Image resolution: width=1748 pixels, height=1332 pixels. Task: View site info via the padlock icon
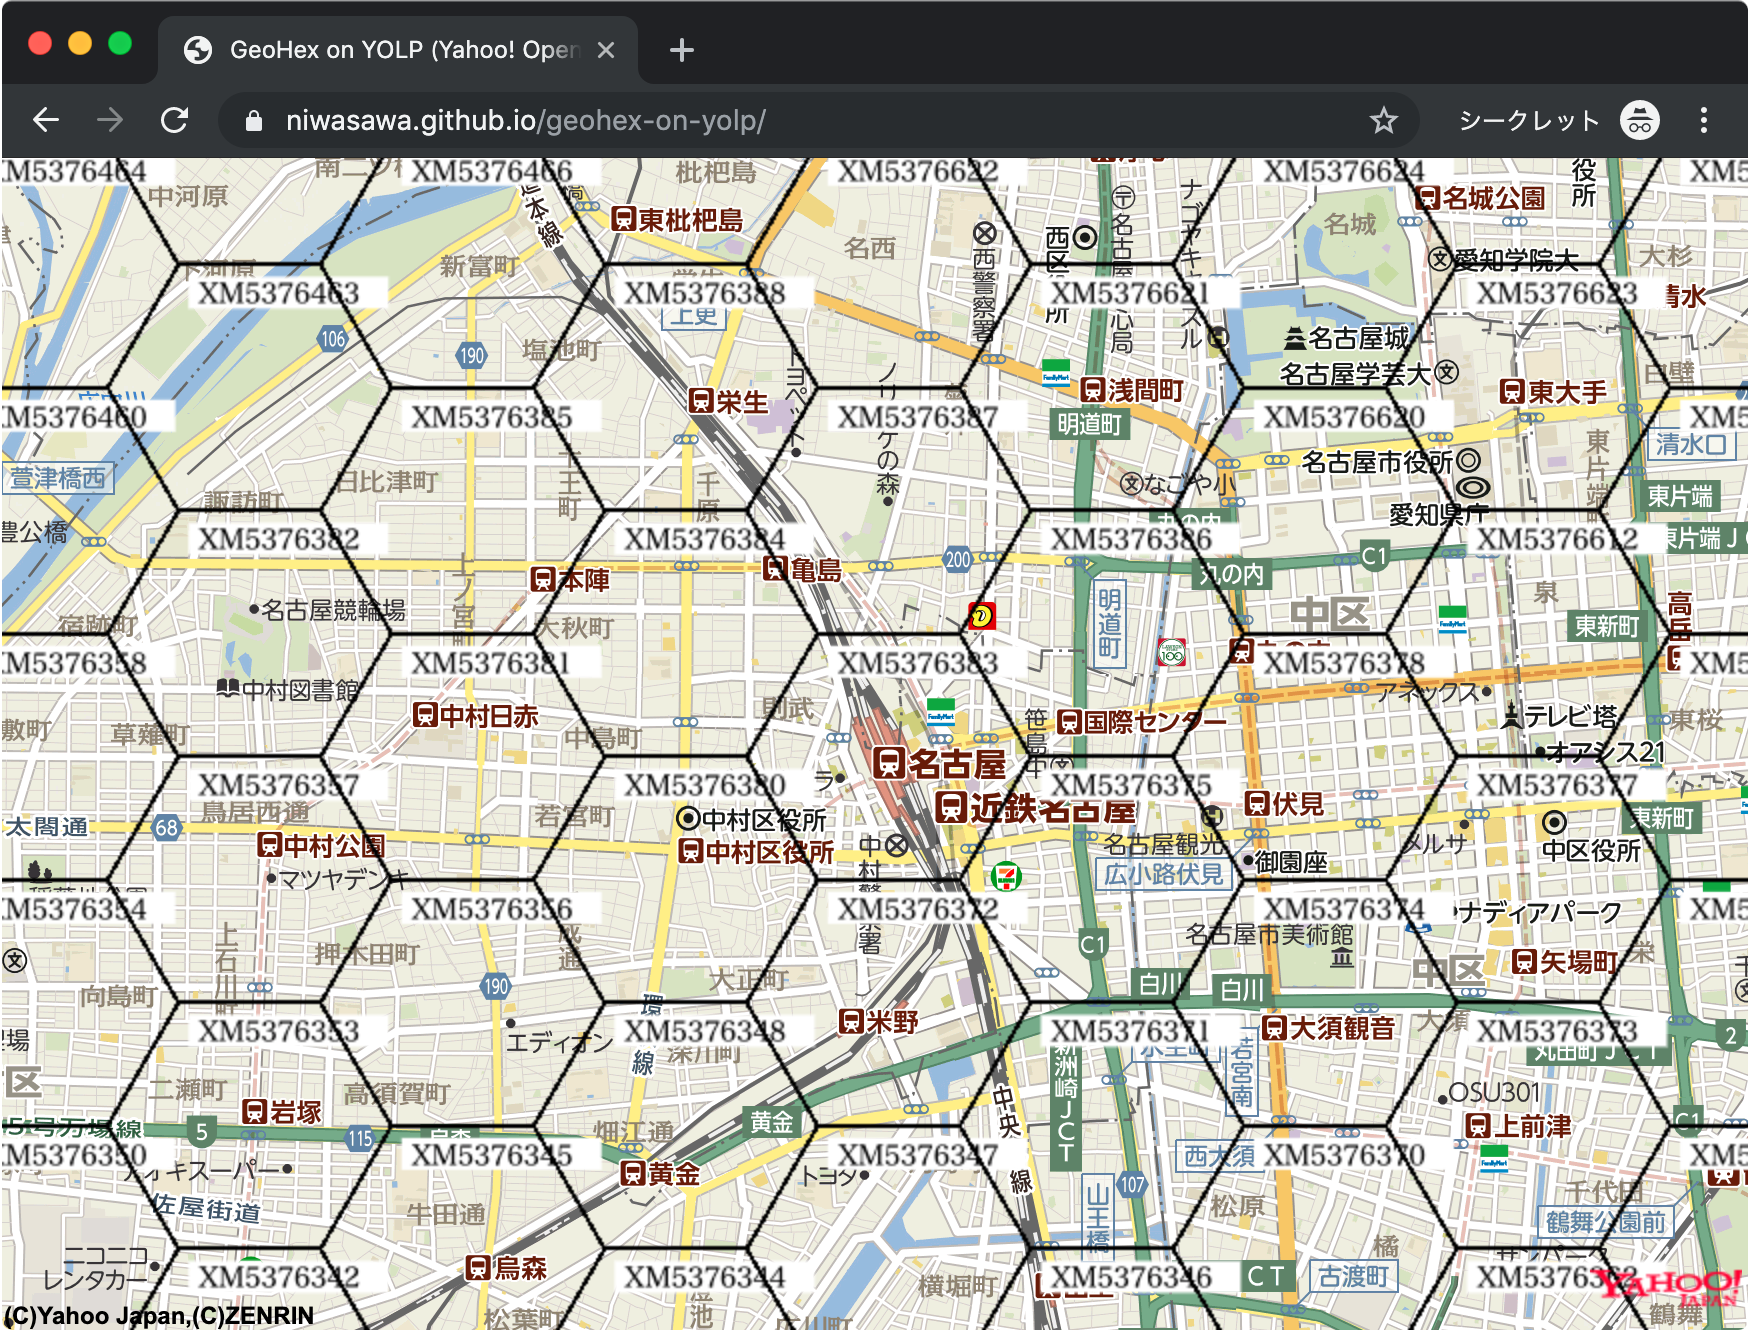click(x=254, y=121)
